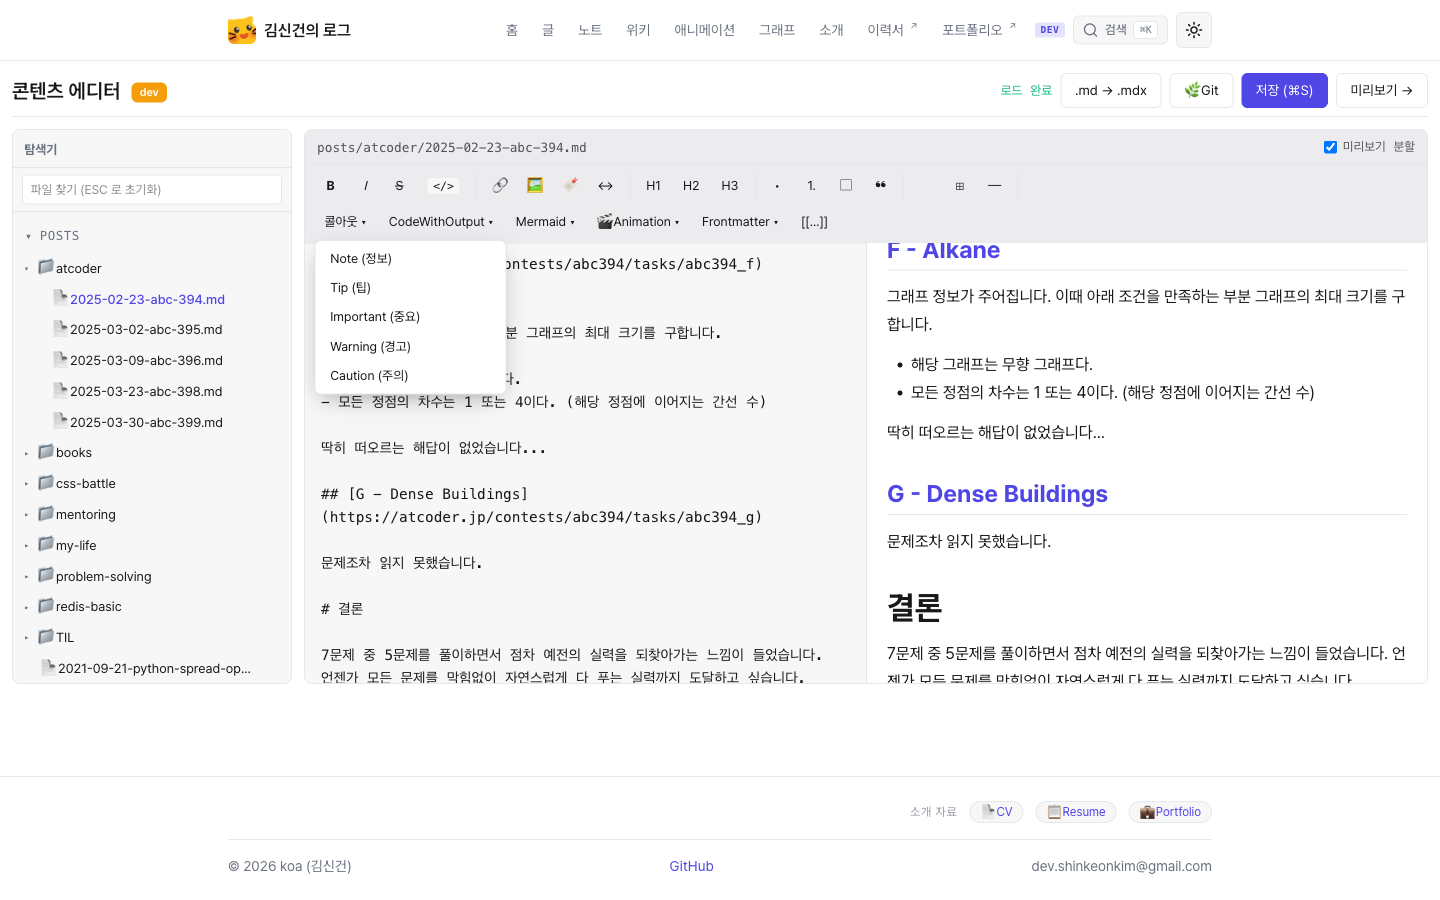
Task: Open the GitHub footer link
Action: pos(691,866)
